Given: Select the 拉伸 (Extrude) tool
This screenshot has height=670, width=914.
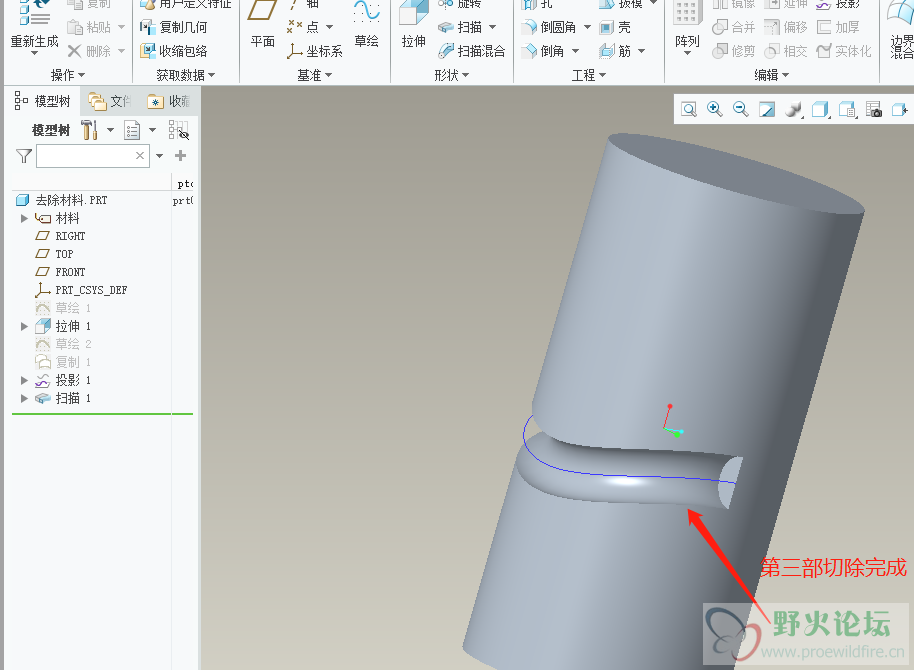Looking at the screenshot, I should 413,23.
